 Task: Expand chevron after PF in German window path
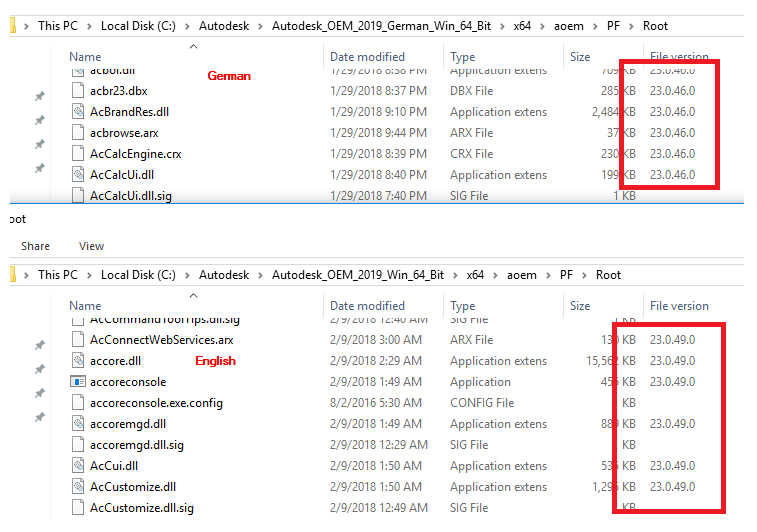[631, 26]
